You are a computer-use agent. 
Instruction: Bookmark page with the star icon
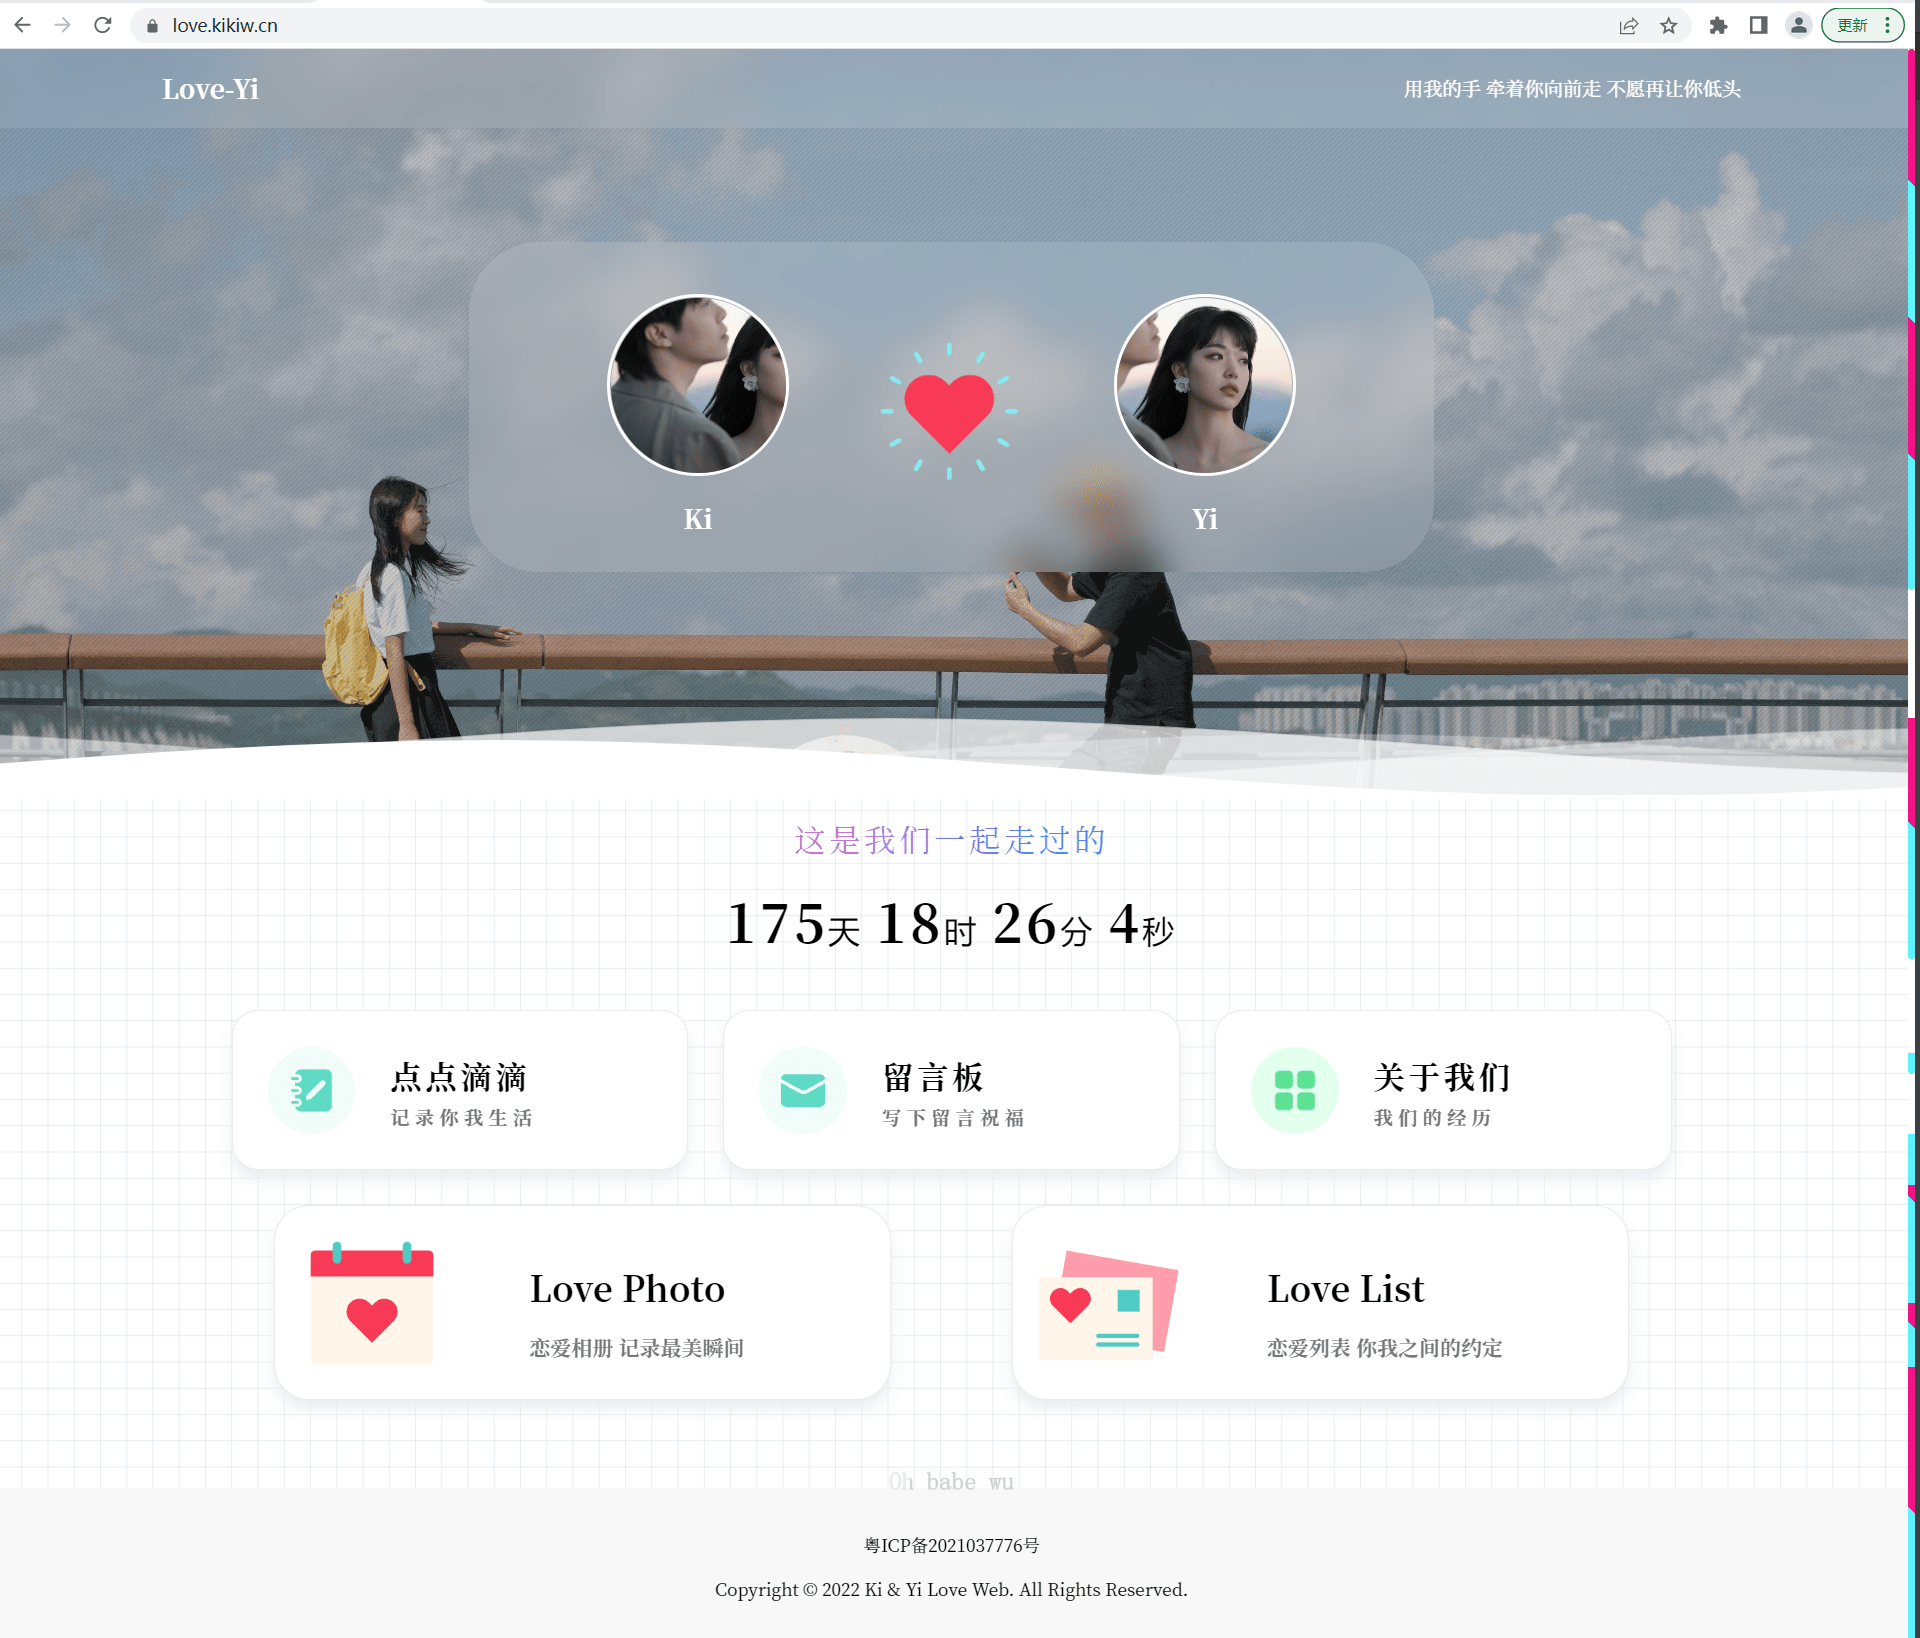(1669, 26)
